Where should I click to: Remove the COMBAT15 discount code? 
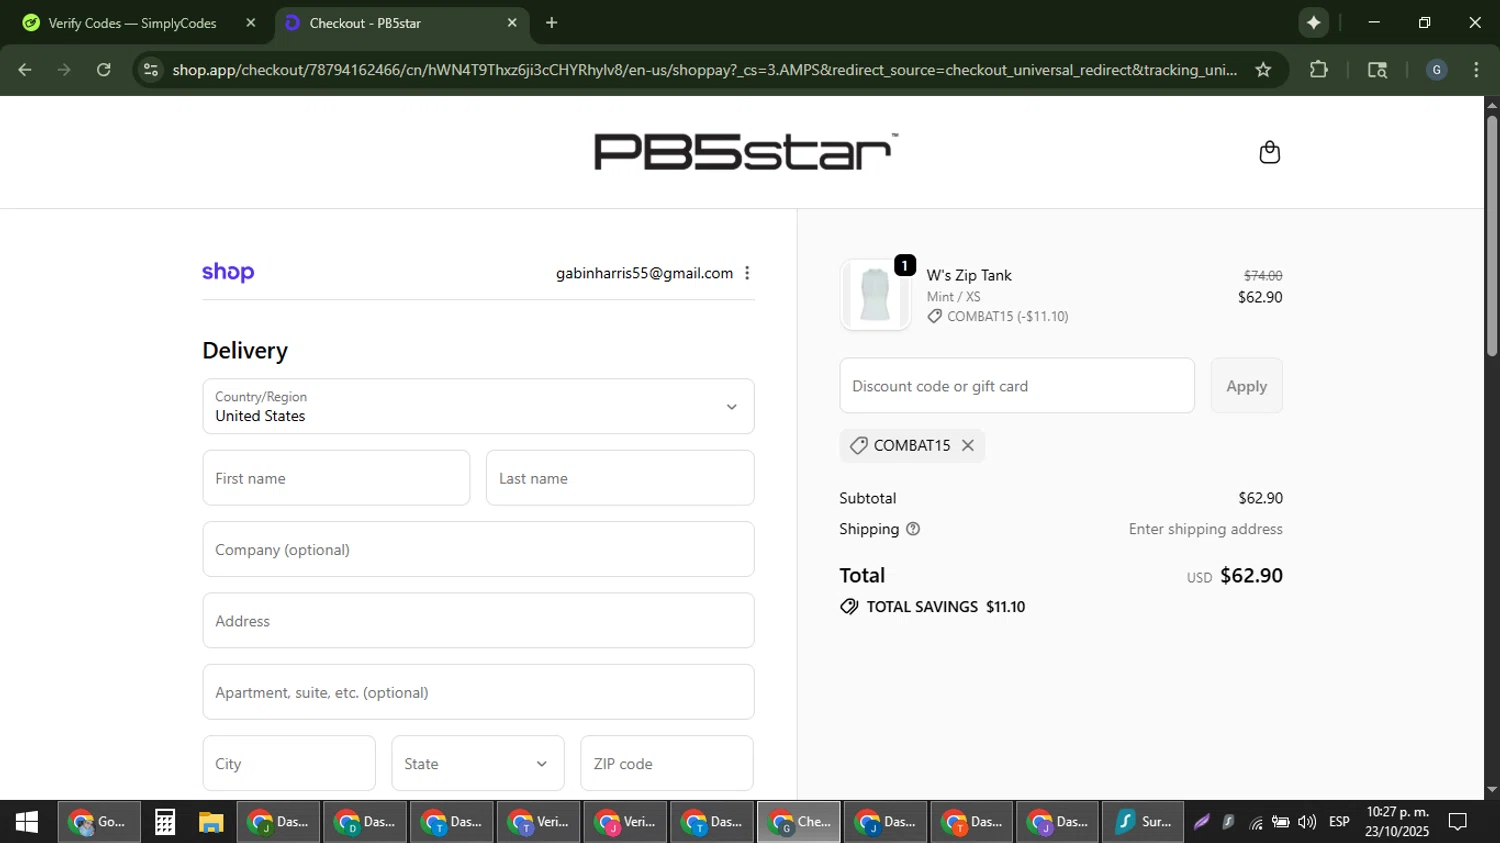(967, 446)
